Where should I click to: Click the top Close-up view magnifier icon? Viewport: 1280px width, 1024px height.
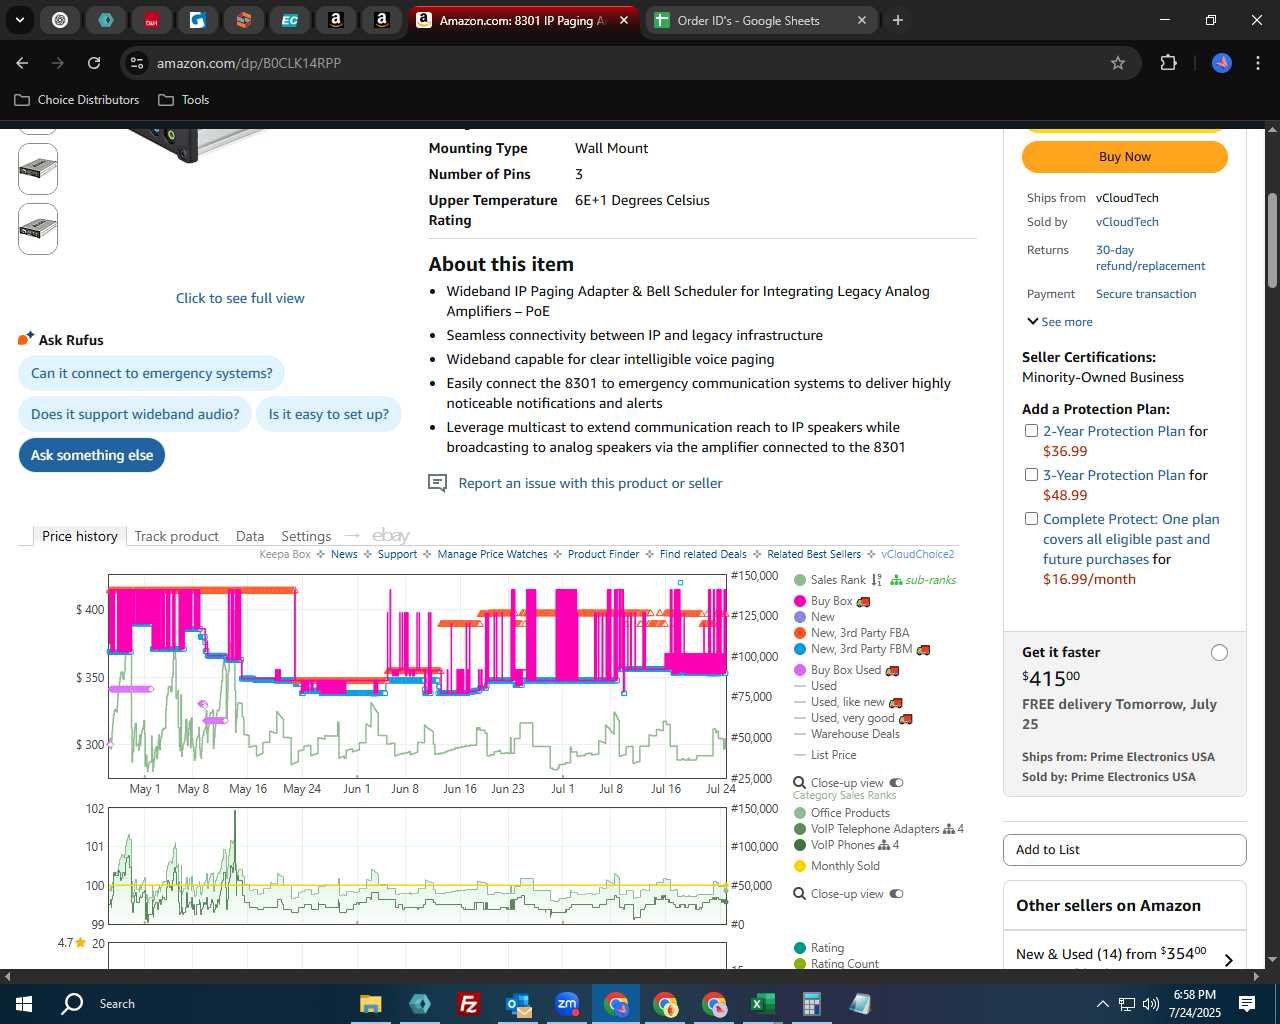pos(799,783)
